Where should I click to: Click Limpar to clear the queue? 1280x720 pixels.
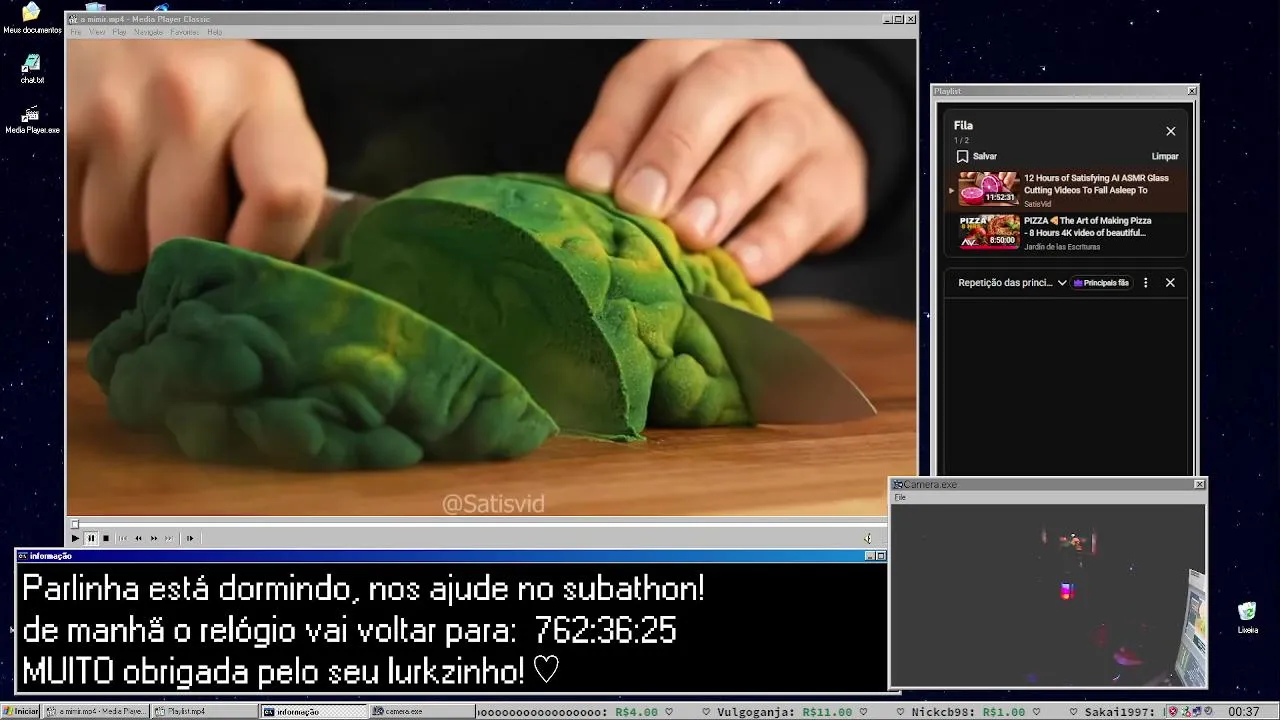1165,156
